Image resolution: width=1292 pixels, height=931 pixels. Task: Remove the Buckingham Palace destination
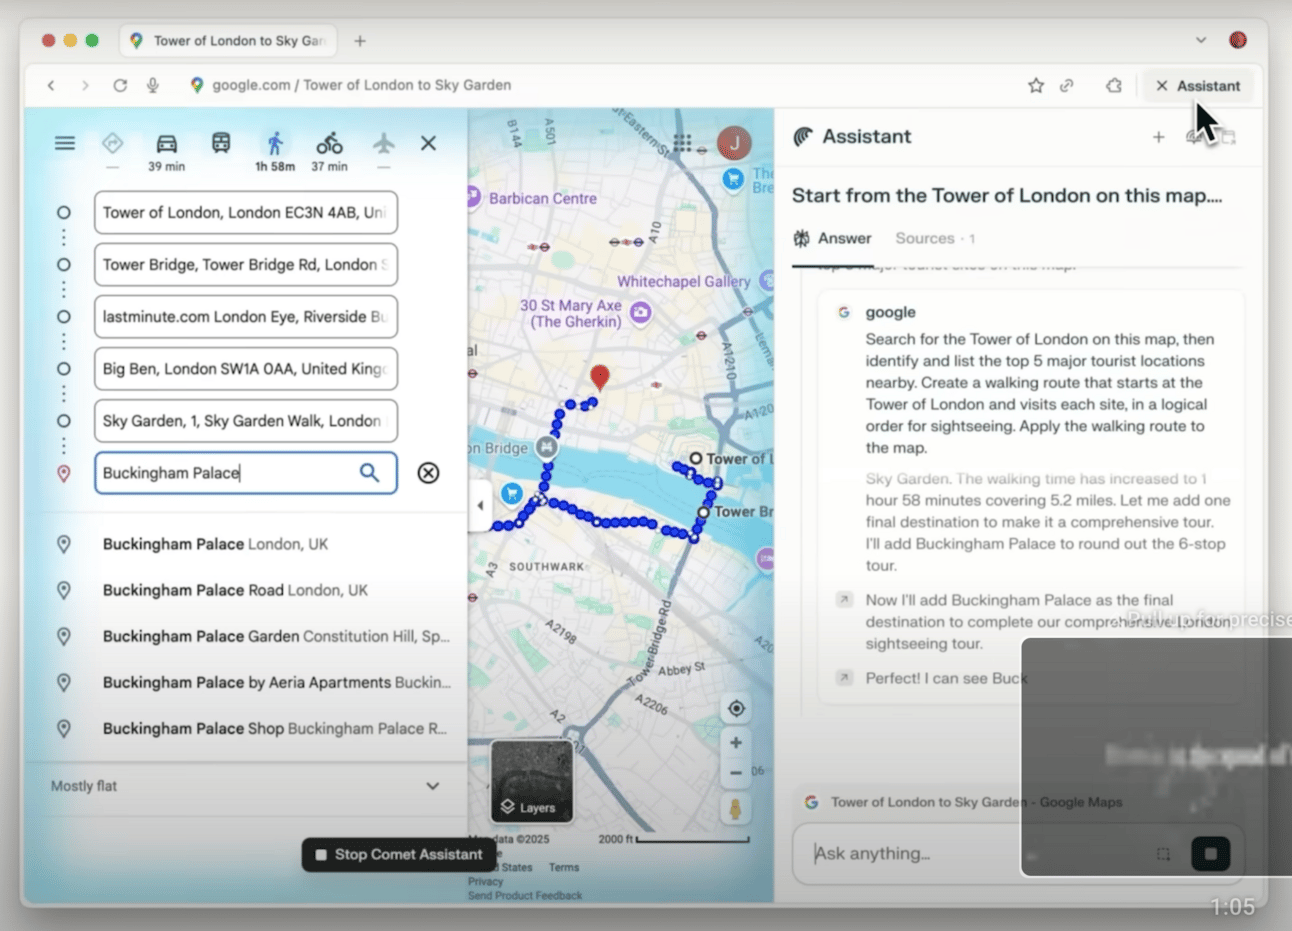[x=428, y=473]
